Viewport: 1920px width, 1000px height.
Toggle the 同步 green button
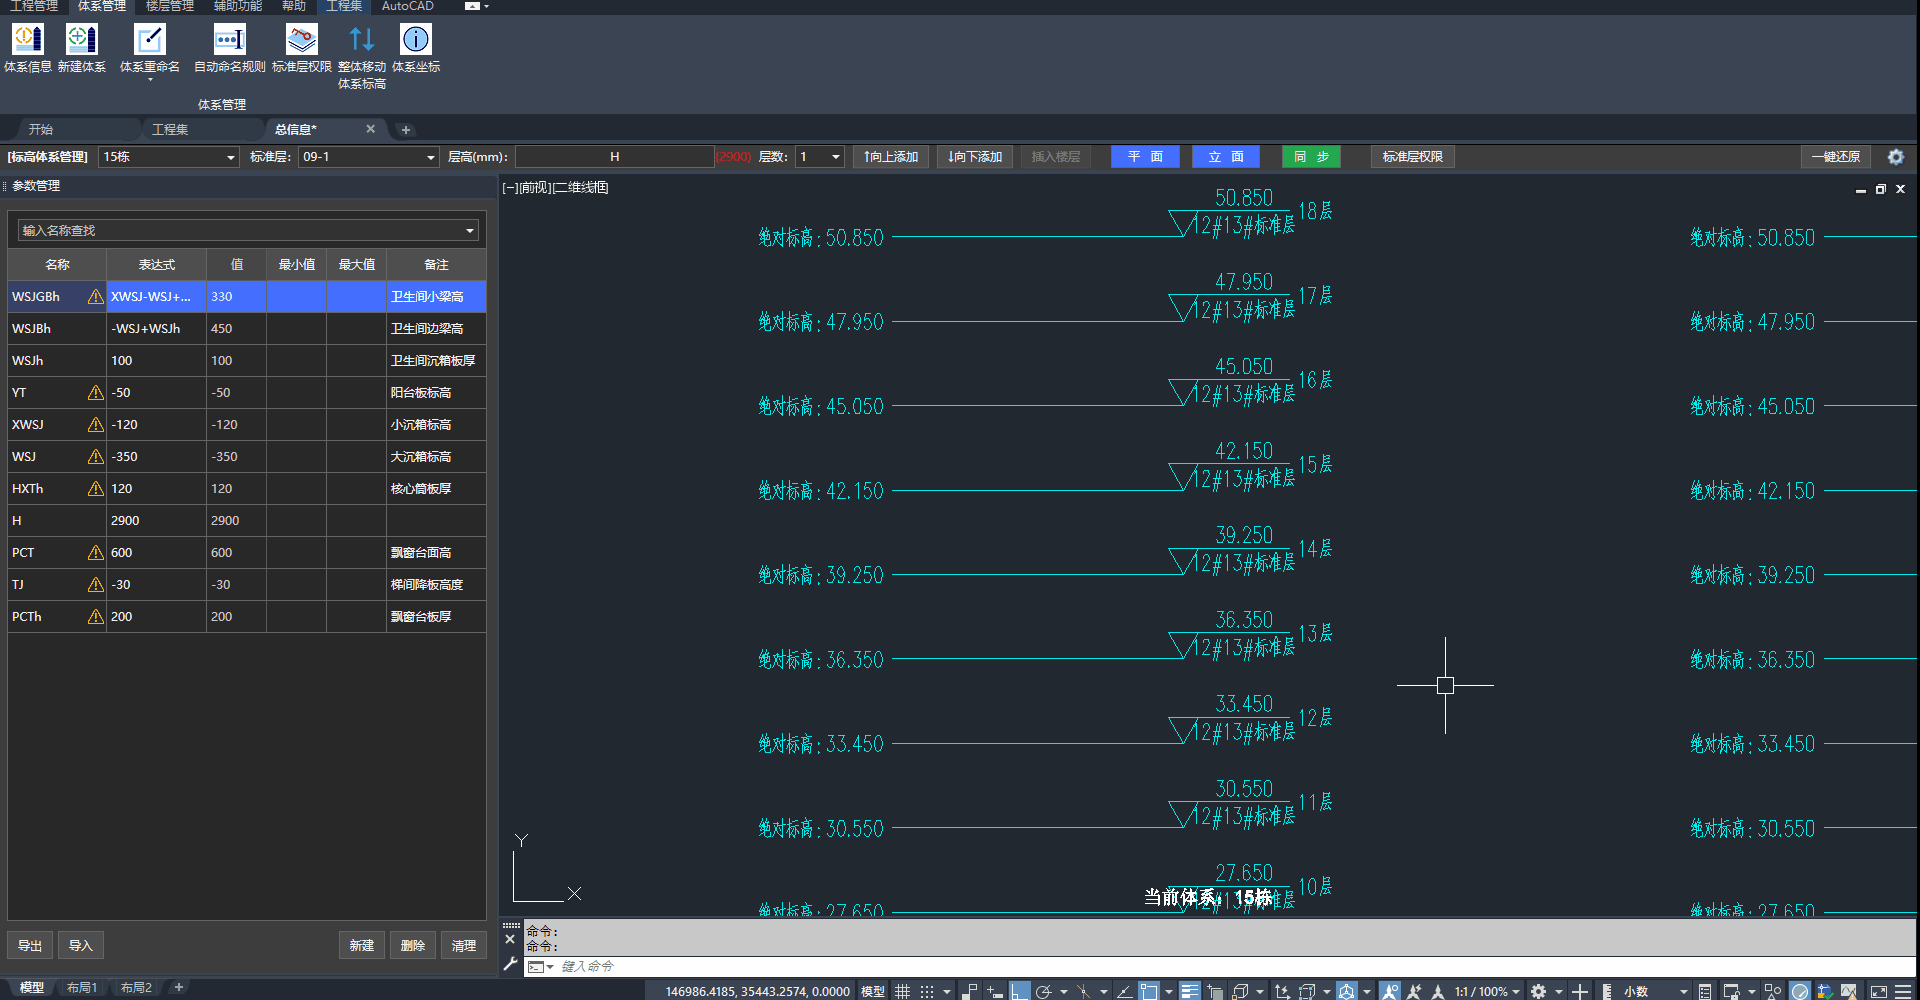click(x=1311, y=157)
